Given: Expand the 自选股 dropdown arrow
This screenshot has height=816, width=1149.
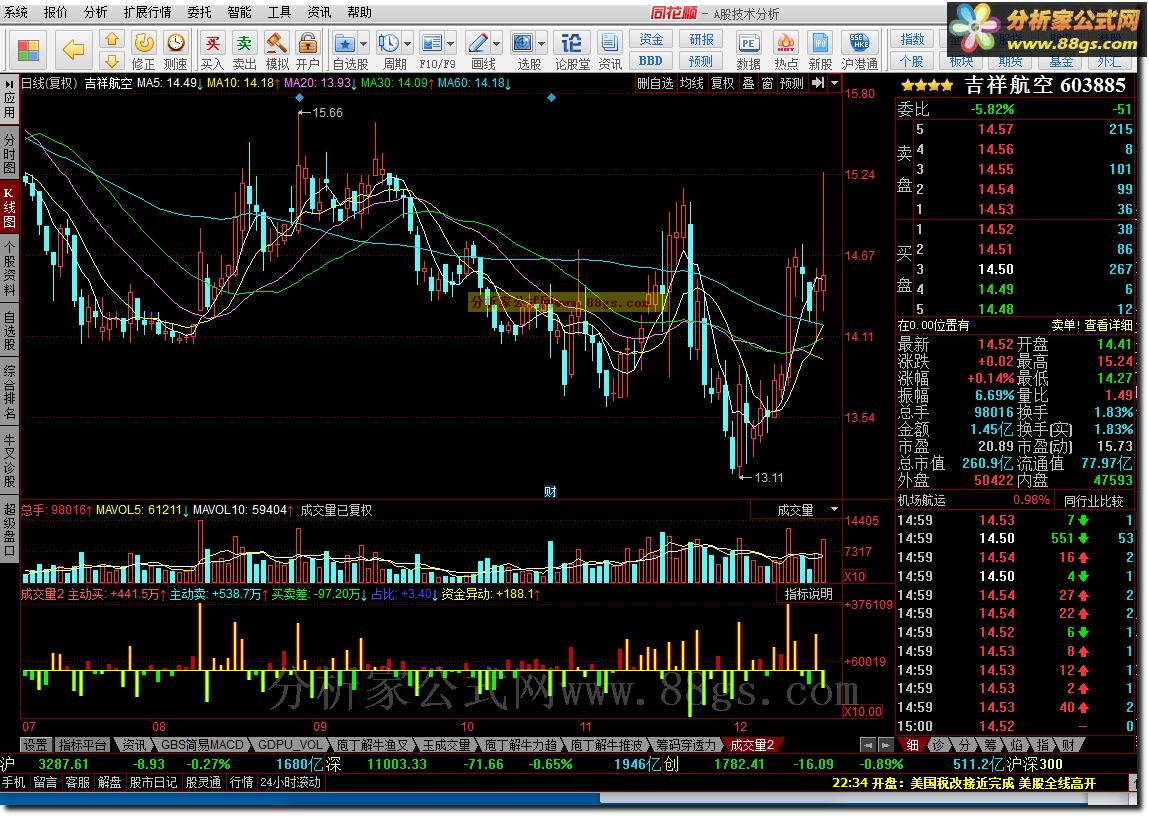Looking at the screenshot, I should pos(363,43).
